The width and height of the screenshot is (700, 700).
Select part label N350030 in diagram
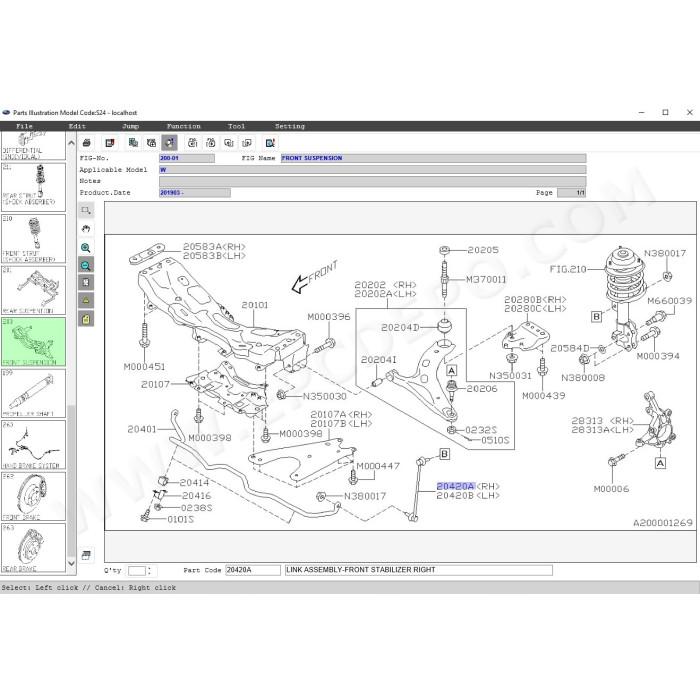point(325,396)
